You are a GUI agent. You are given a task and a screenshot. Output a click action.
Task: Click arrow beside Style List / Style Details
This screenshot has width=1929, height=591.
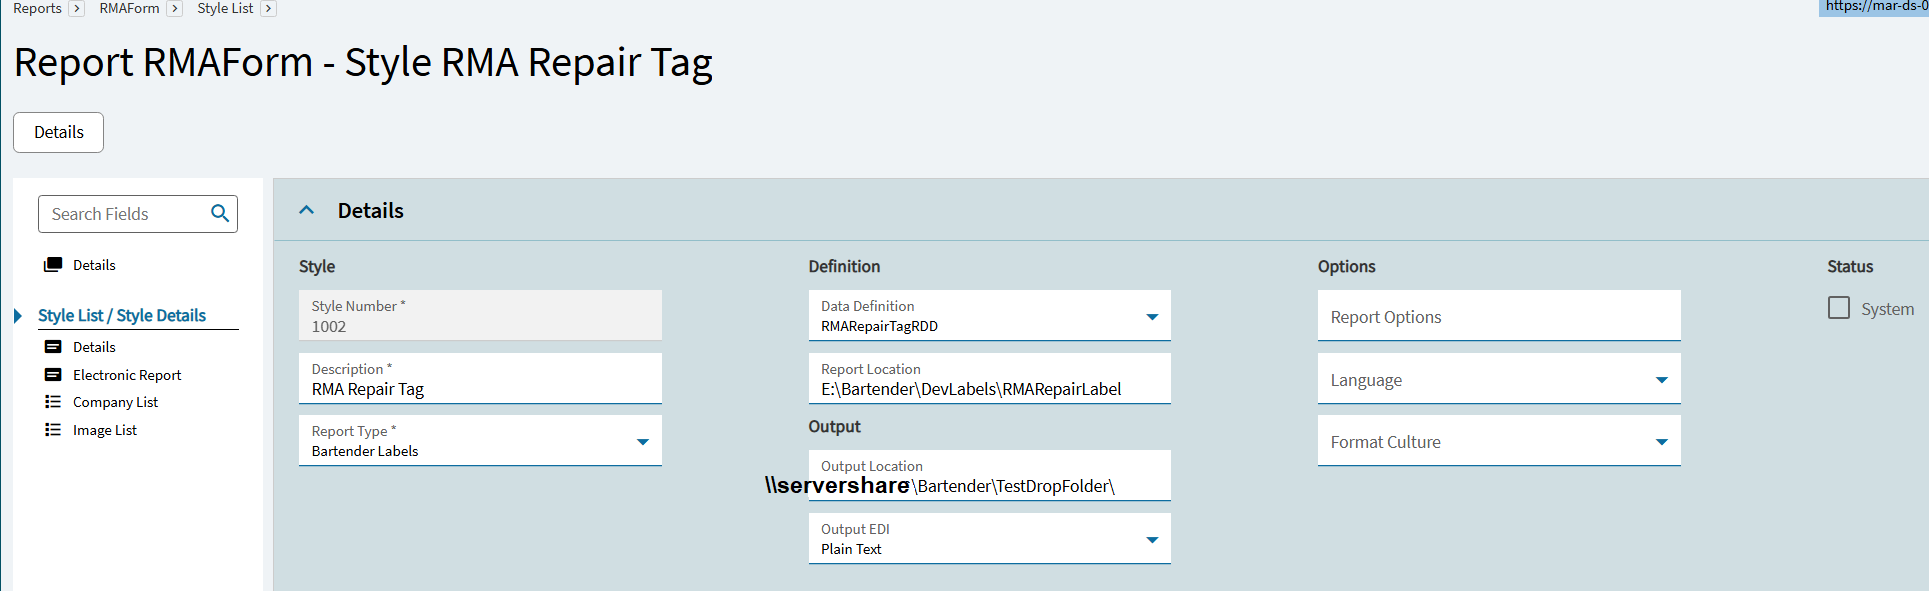point(18,316)
